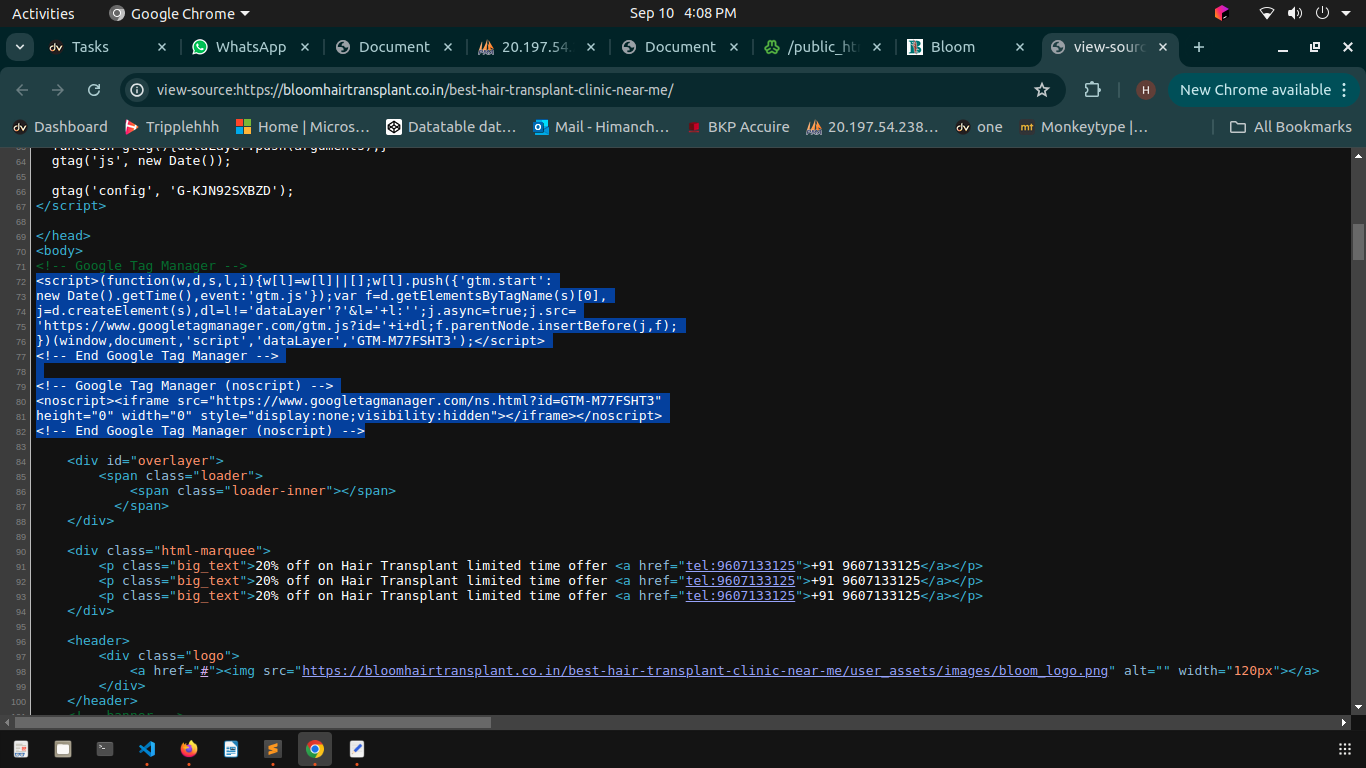Bookmark this page with the star icon
The width and height of the screenshot is (1366, 768).
click(x=1042, y=90)
